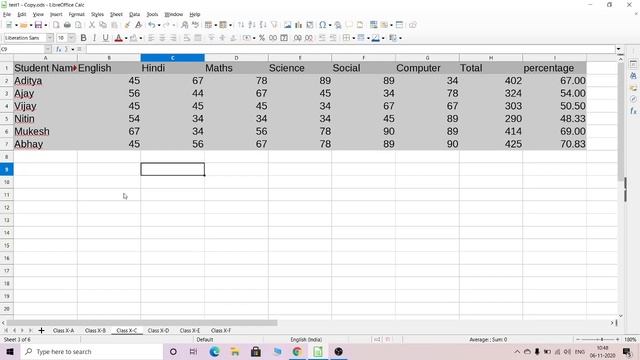Open the Font size dropdown
This screenshot has width=640, height=360.
coord(71,38)
